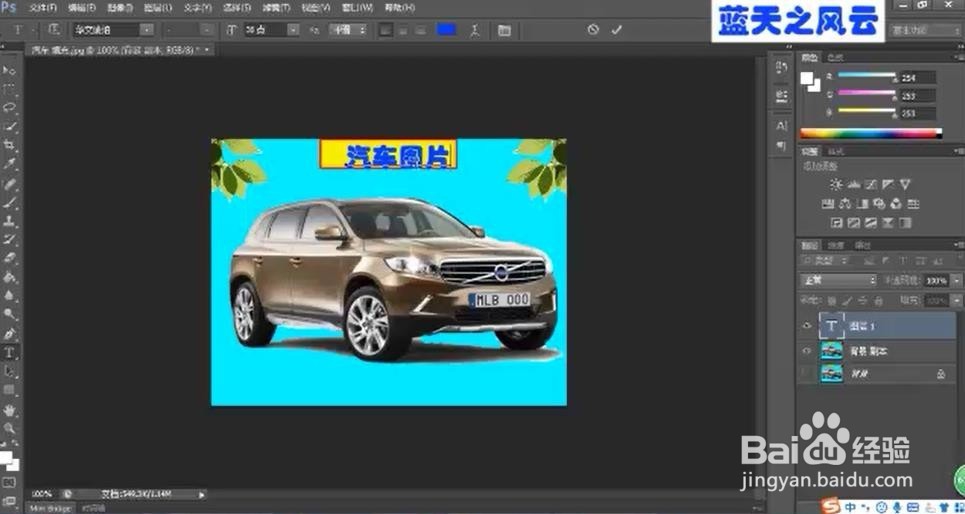The width and height of the screenshot is (965, 514).
Task: Adjust the red channel slider
Action: coord(867,76)
